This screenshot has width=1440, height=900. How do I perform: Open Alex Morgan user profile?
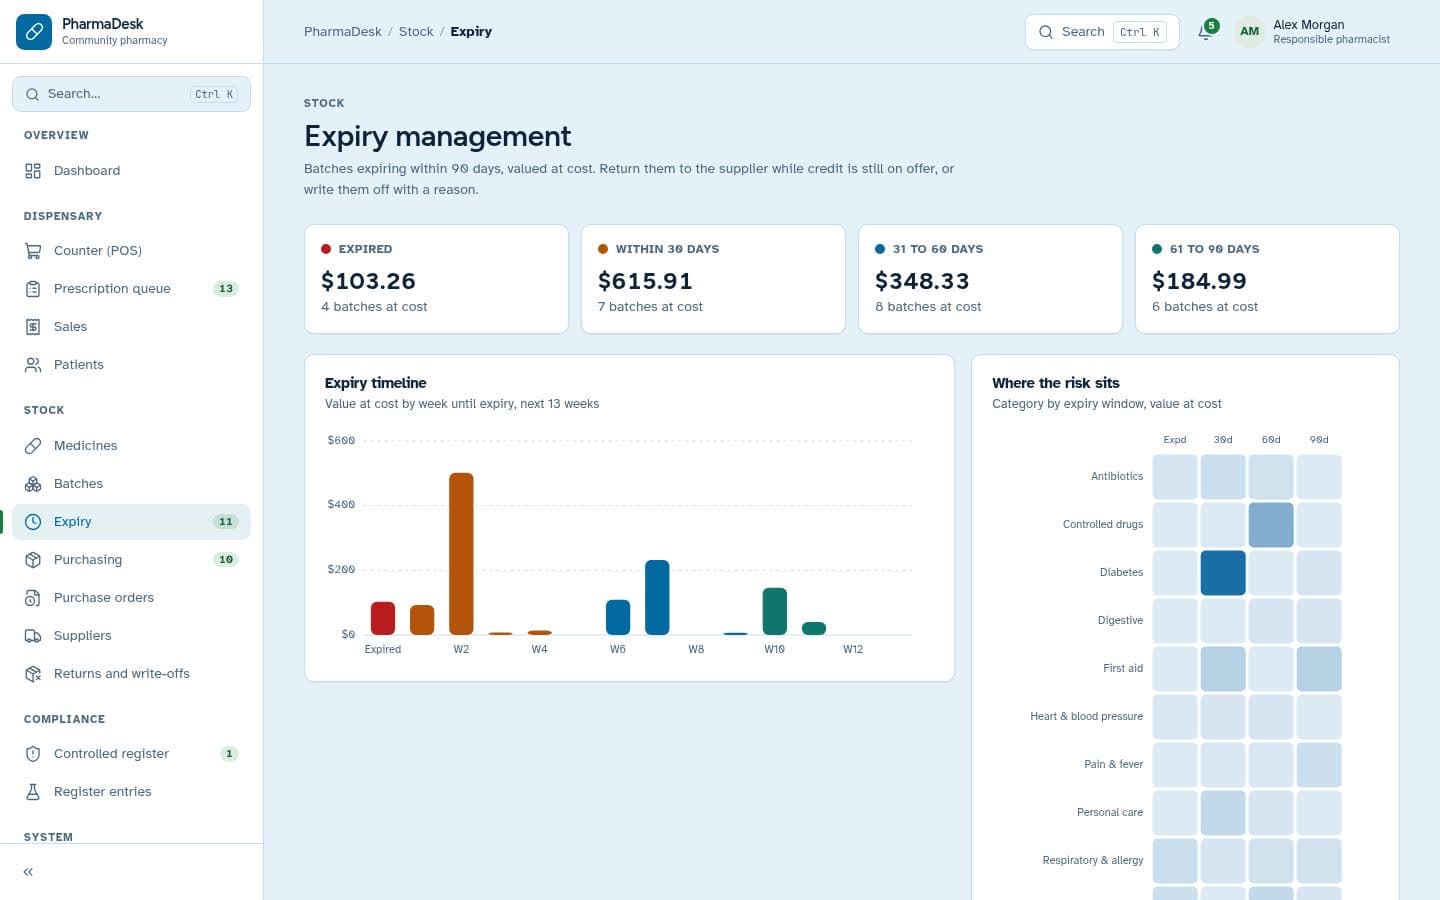click(1313, 32)
